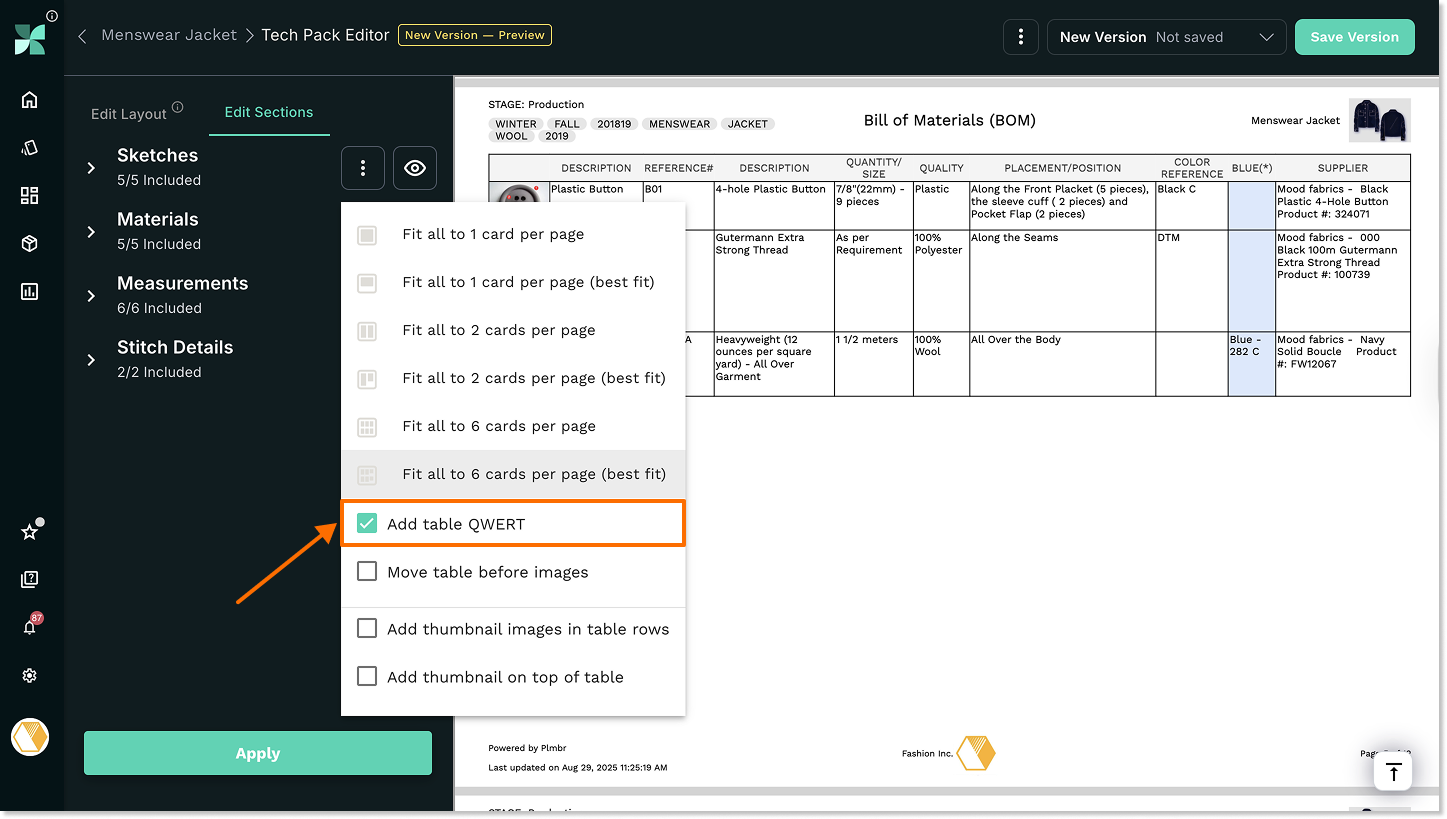Open notifications bell with 87 badge
The width and height of the screenshot is (1447, 819).
(x=29, y=627)
